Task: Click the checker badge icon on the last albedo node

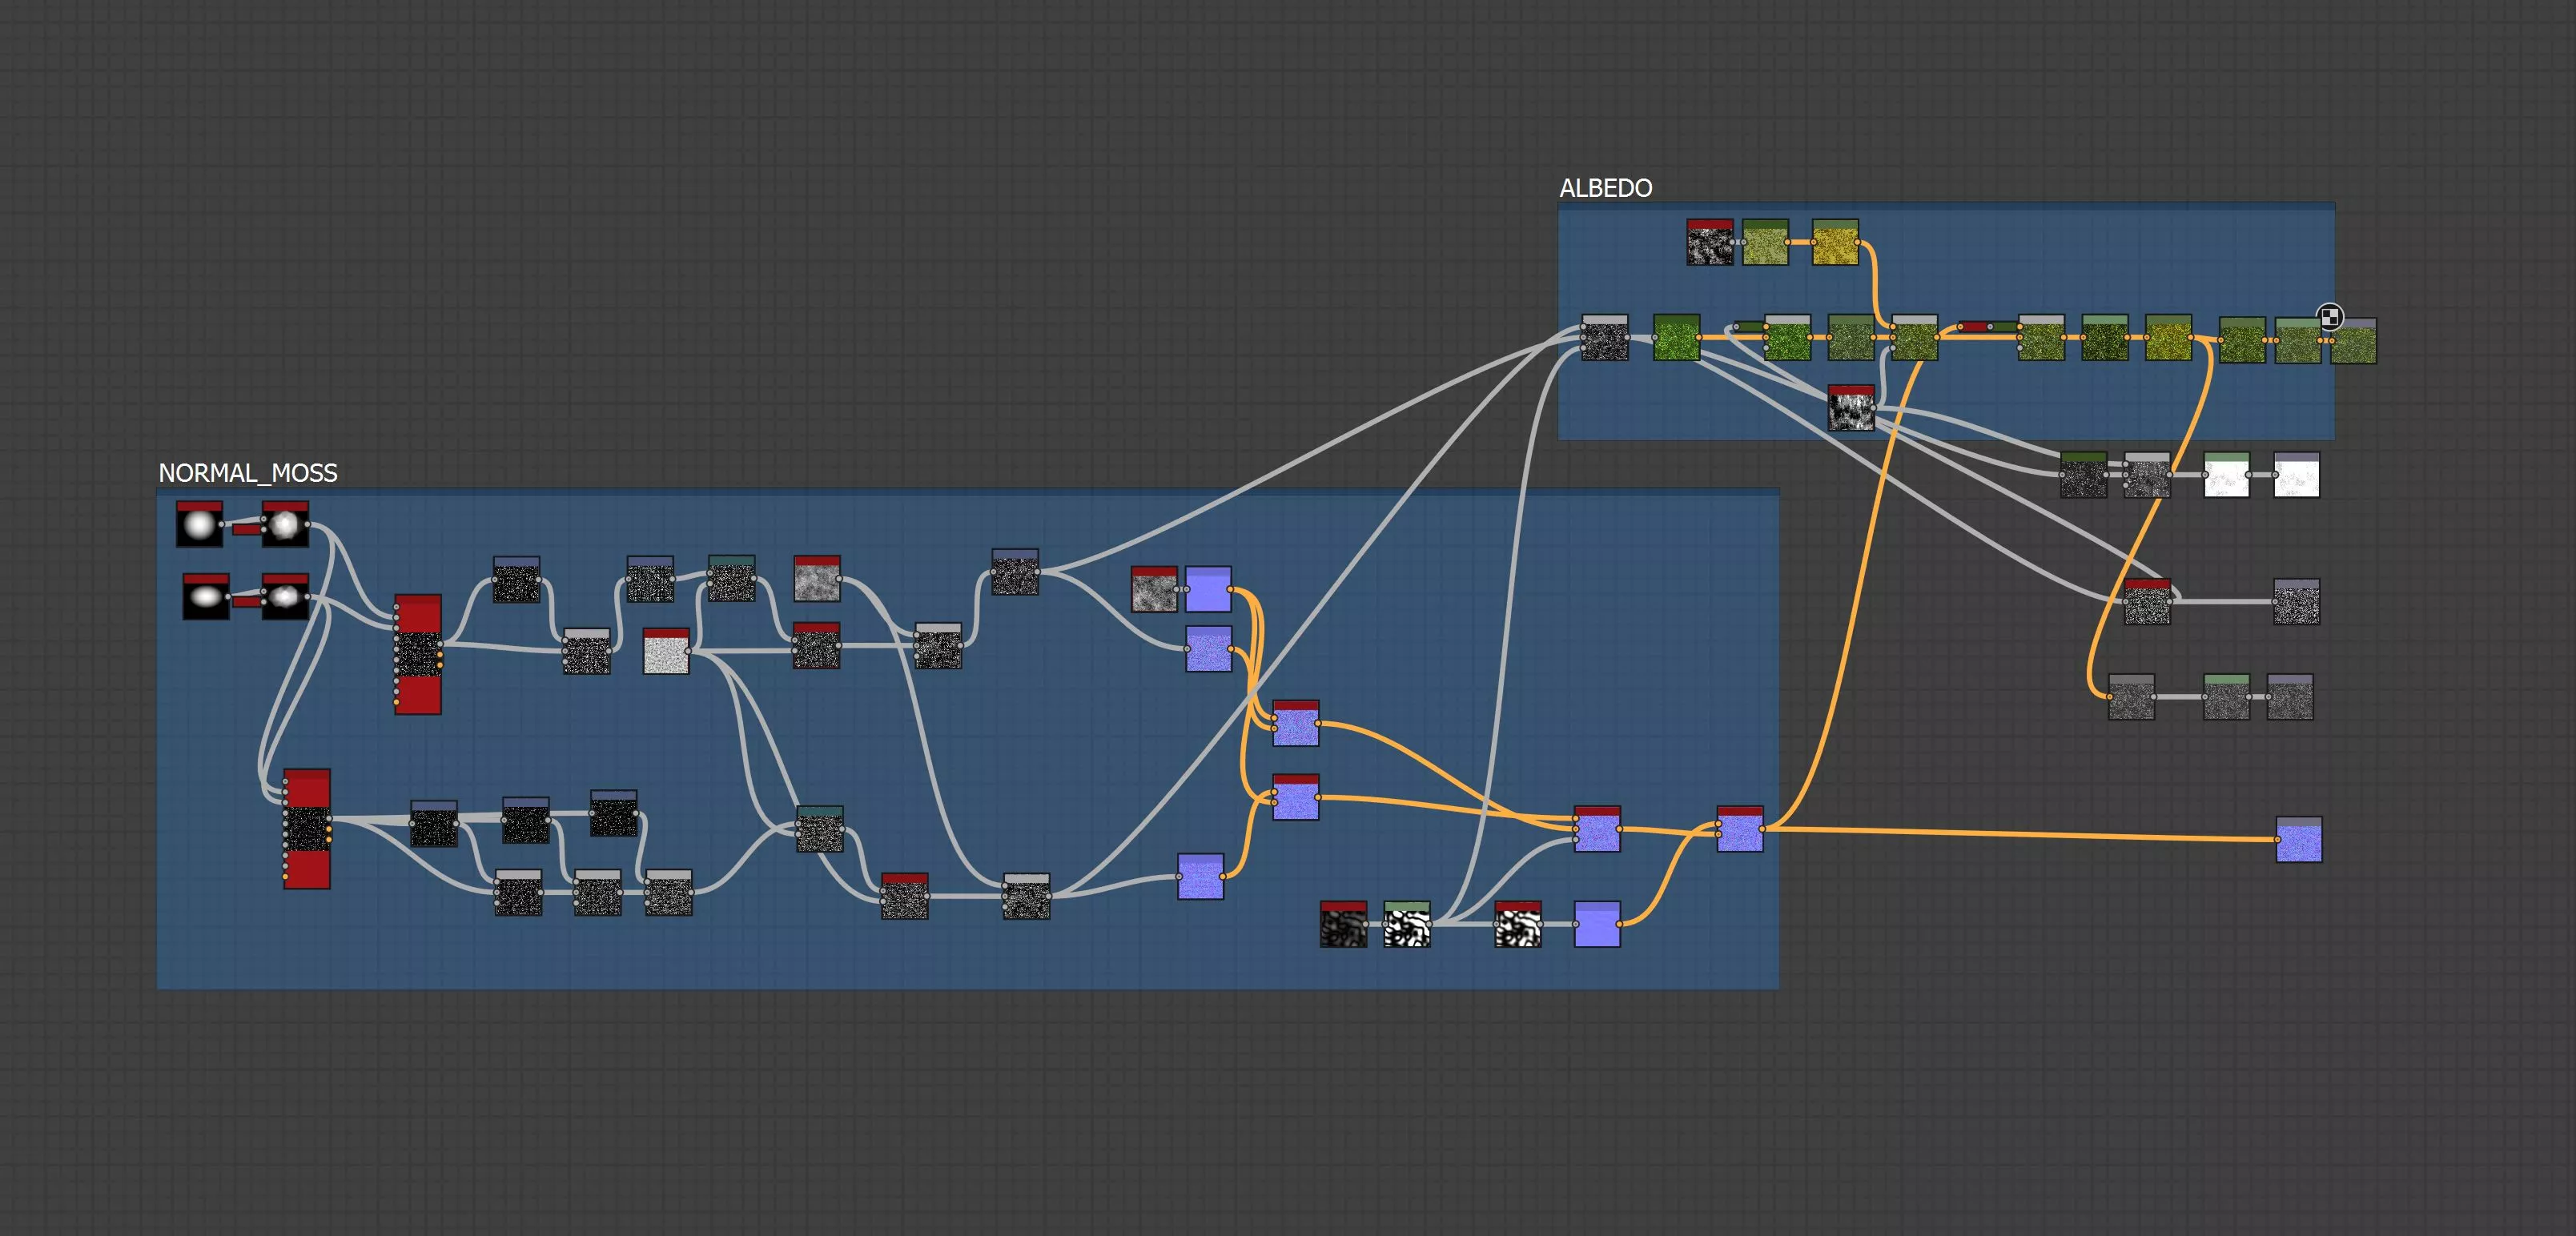Action: [2330, 317]
